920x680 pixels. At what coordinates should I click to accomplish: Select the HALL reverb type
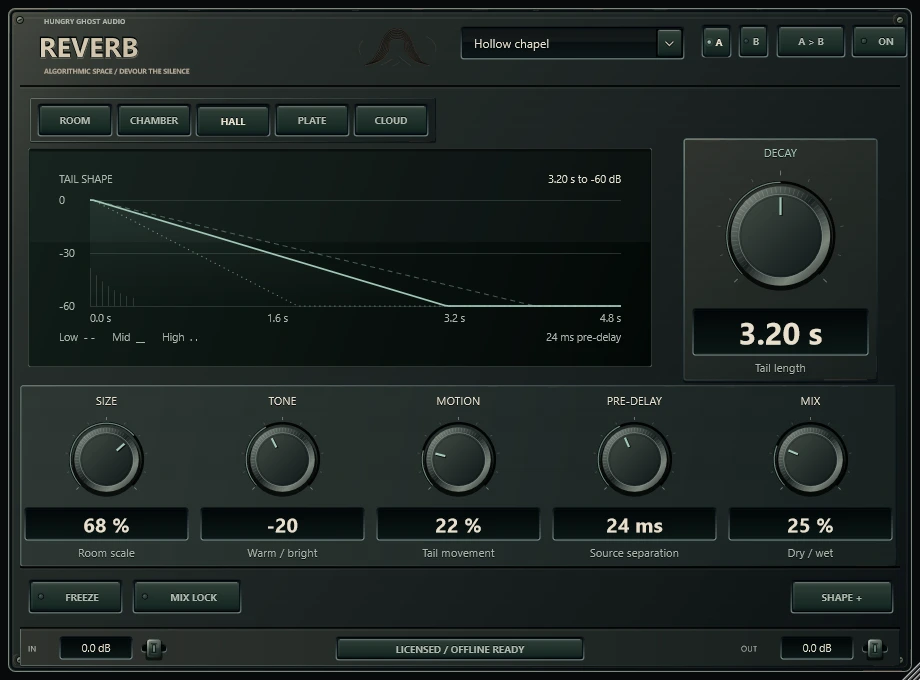click(x=233, y=121)
